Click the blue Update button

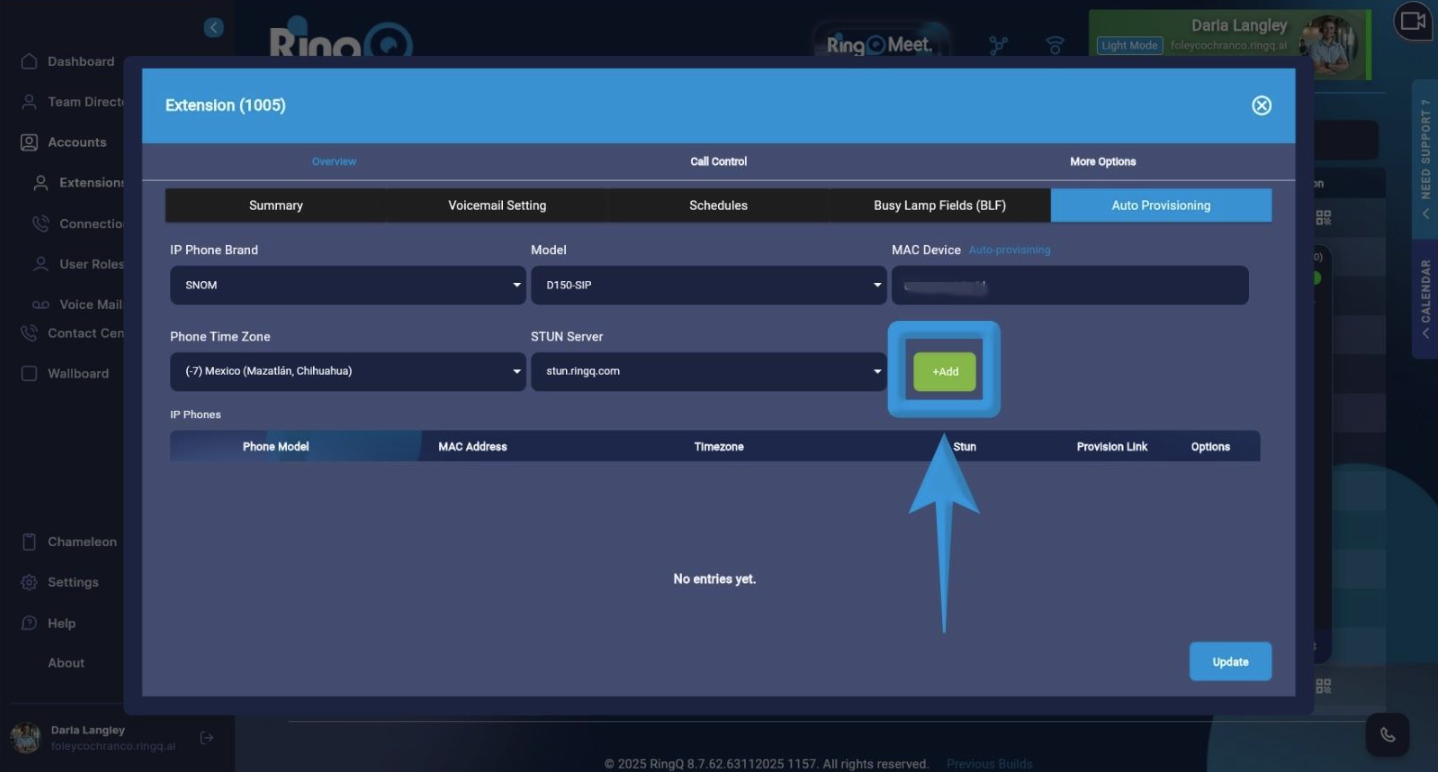[1230, 662]
